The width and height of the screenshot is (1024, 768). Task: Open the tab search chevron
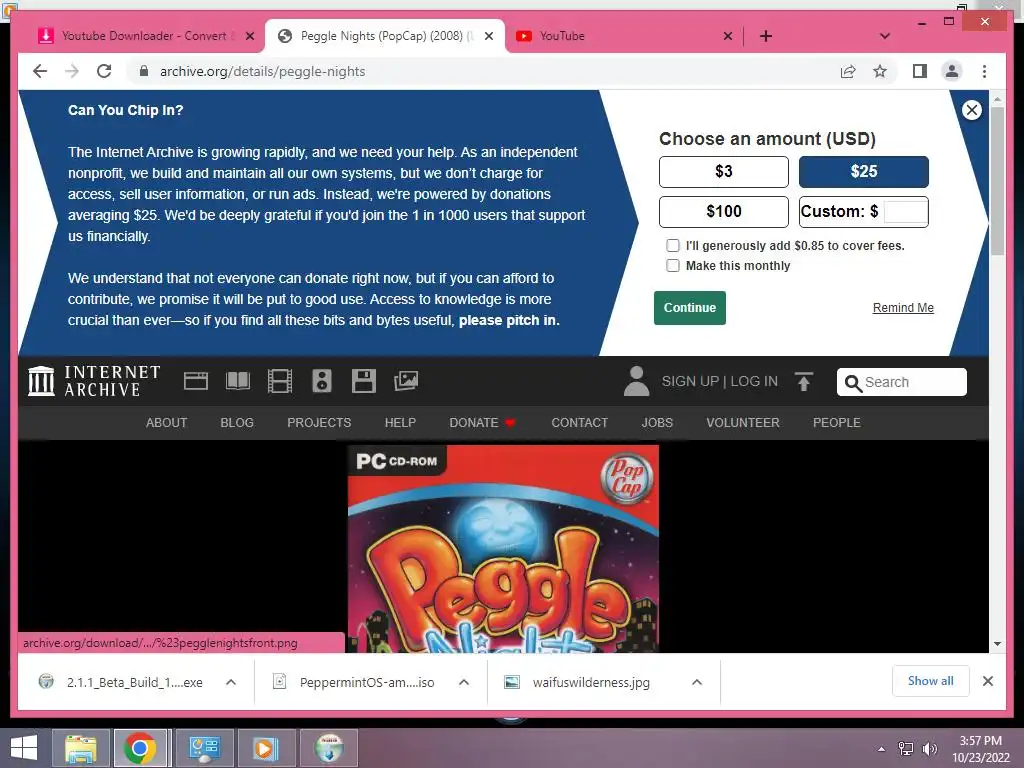coord(885,36)
